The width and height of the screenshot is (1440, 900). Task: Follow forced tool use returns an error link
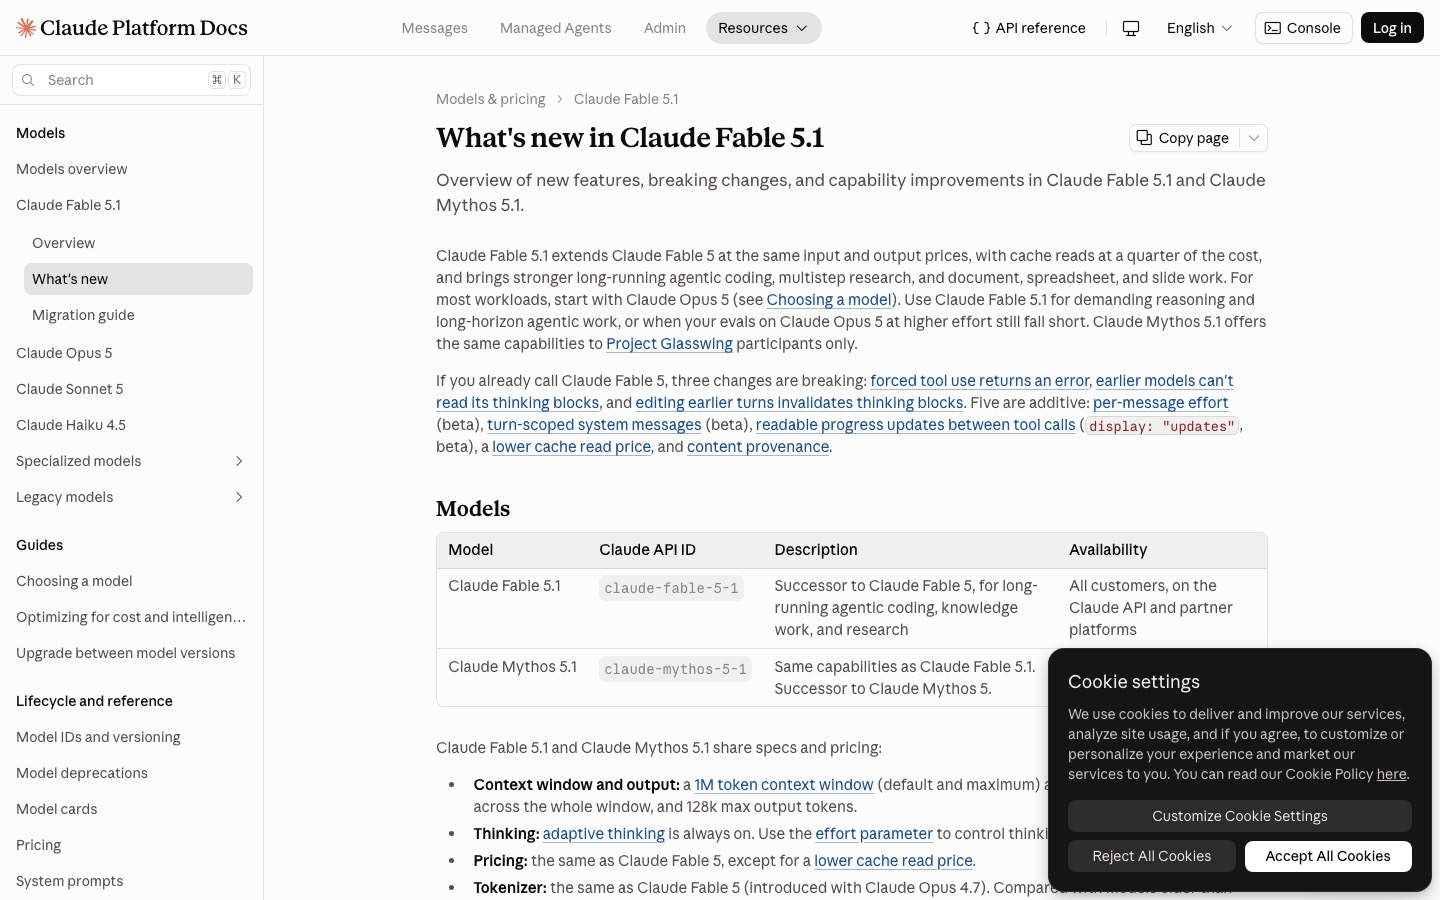click(x=979, y=381)
